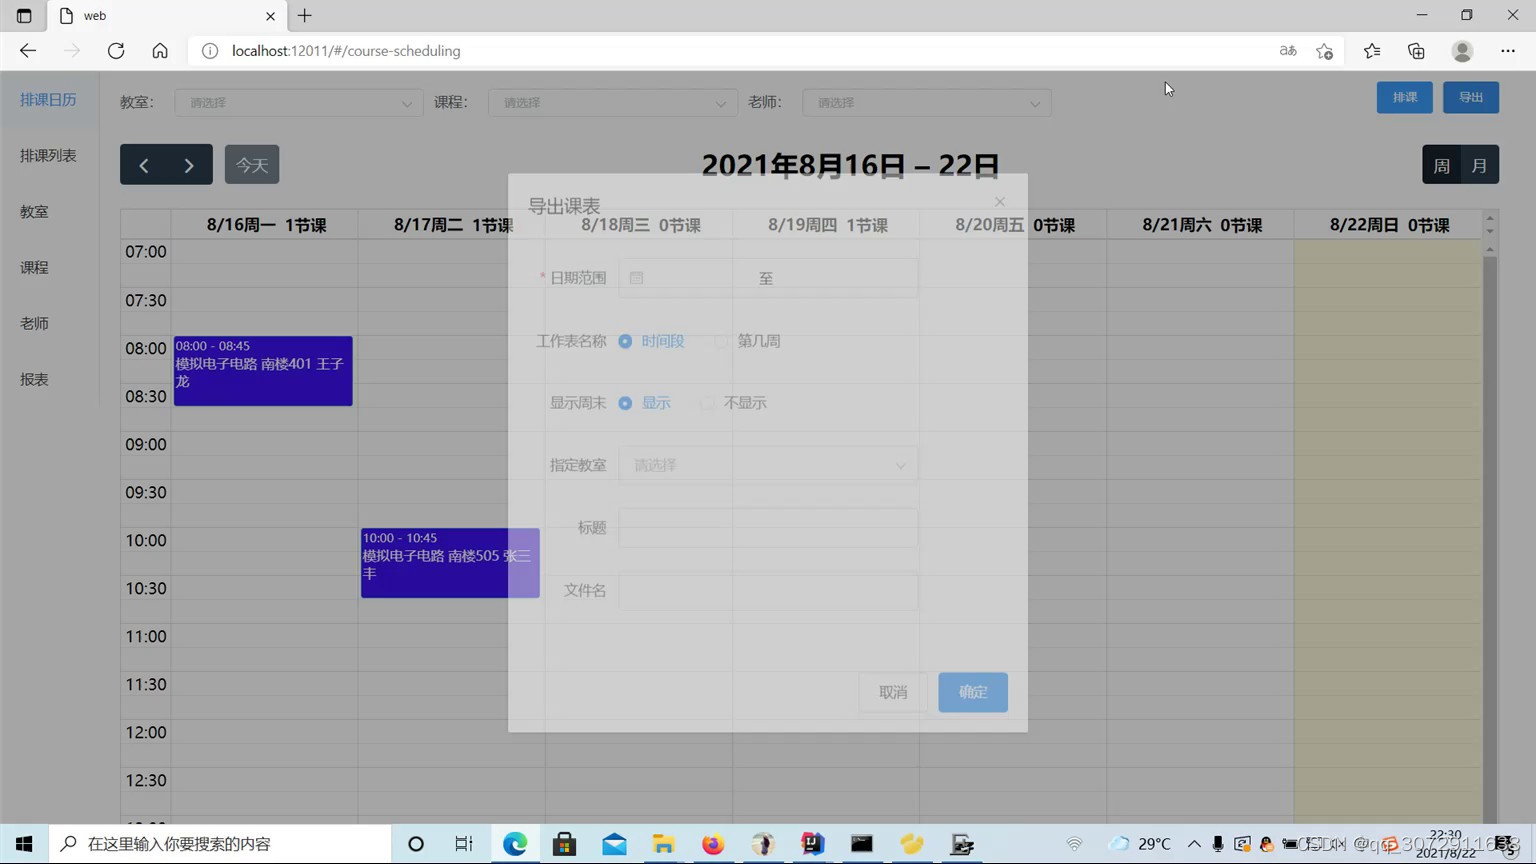The image size is (1536, 864).
Task: Open 08:00 模拟电子电路 南楼401 event
Action: [263, 371]
